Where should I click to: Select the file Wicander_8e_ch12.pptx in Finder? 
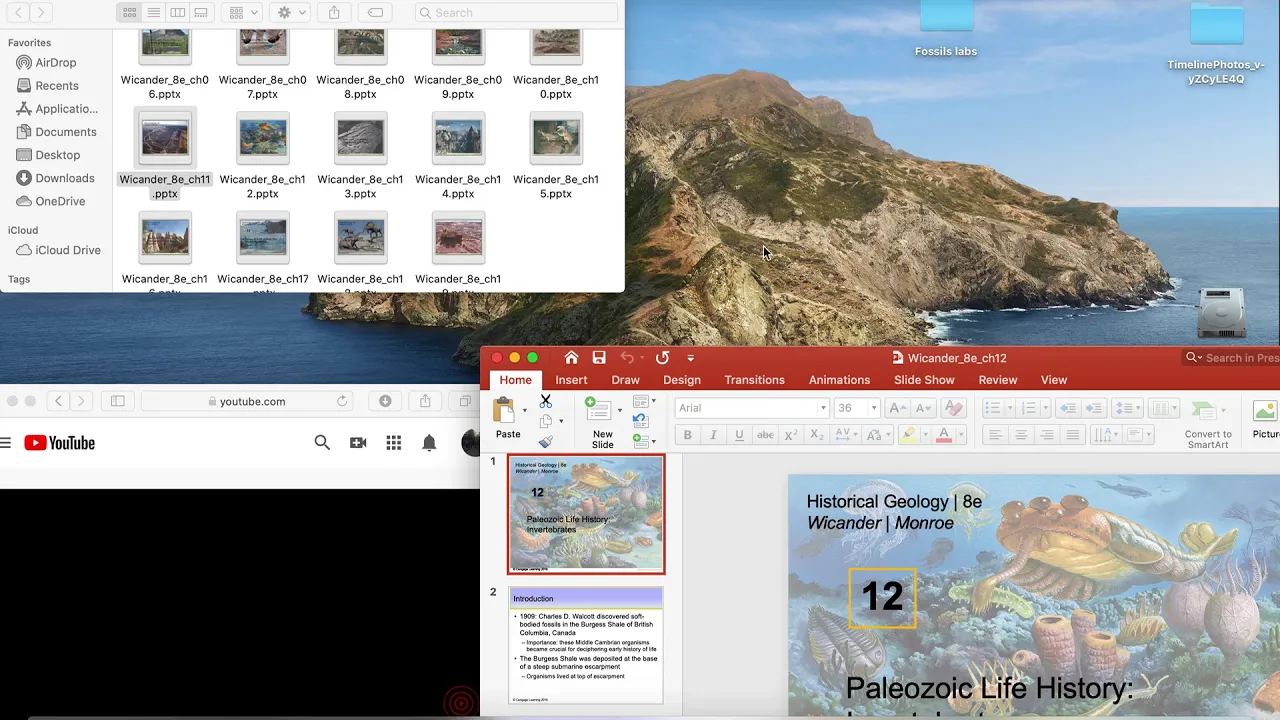(263, 156)
